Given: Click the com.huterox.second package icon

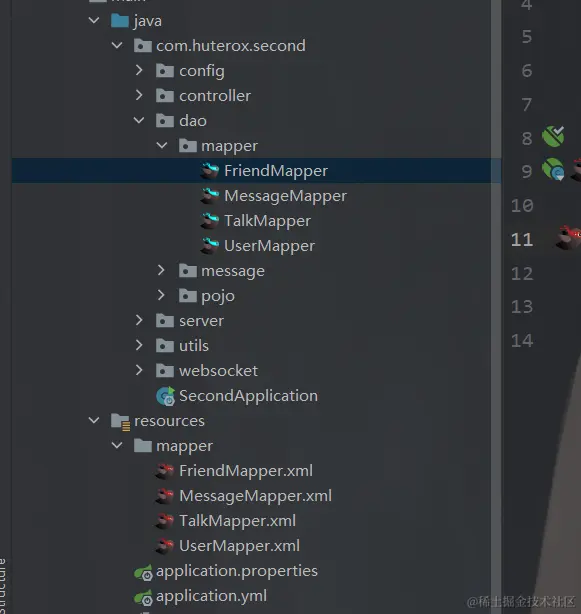Looking at the screenshot, I should tap(143, 46).
